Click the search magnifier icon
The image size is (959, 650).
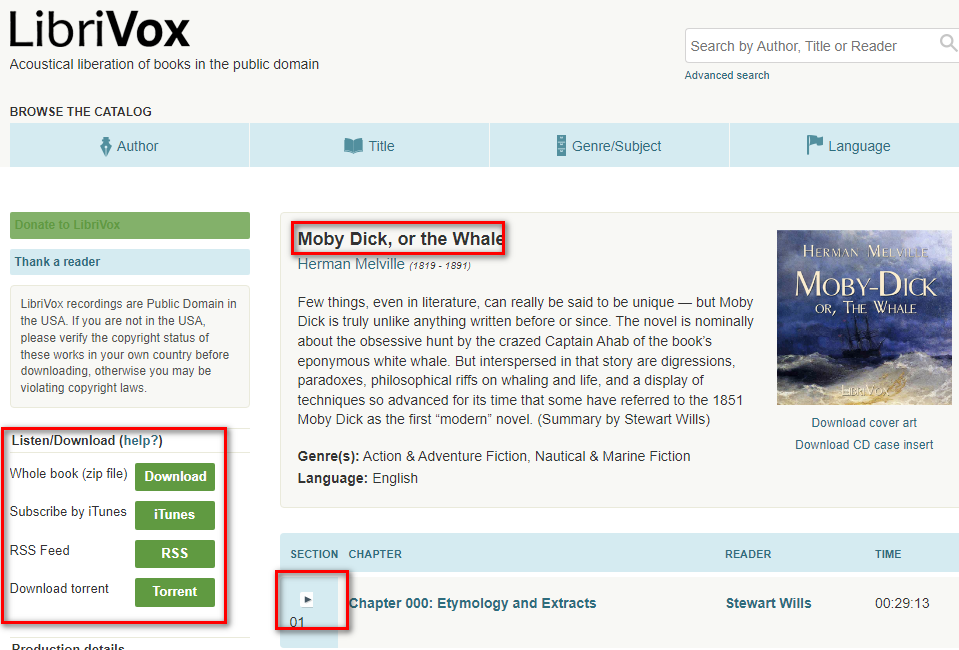click(x=948, y=43)
